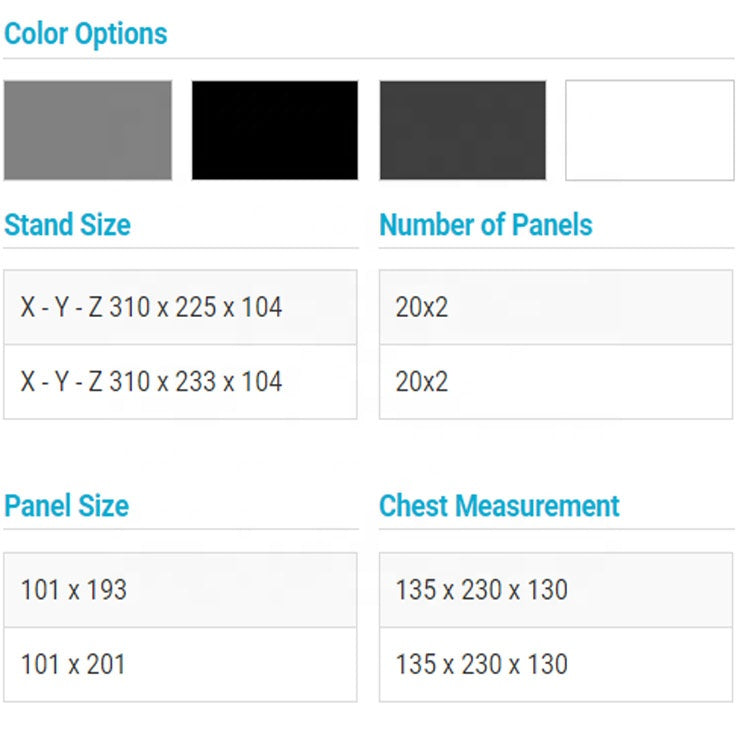
Task: Click the Chest Measurement heading
Action: coord(499,506)
